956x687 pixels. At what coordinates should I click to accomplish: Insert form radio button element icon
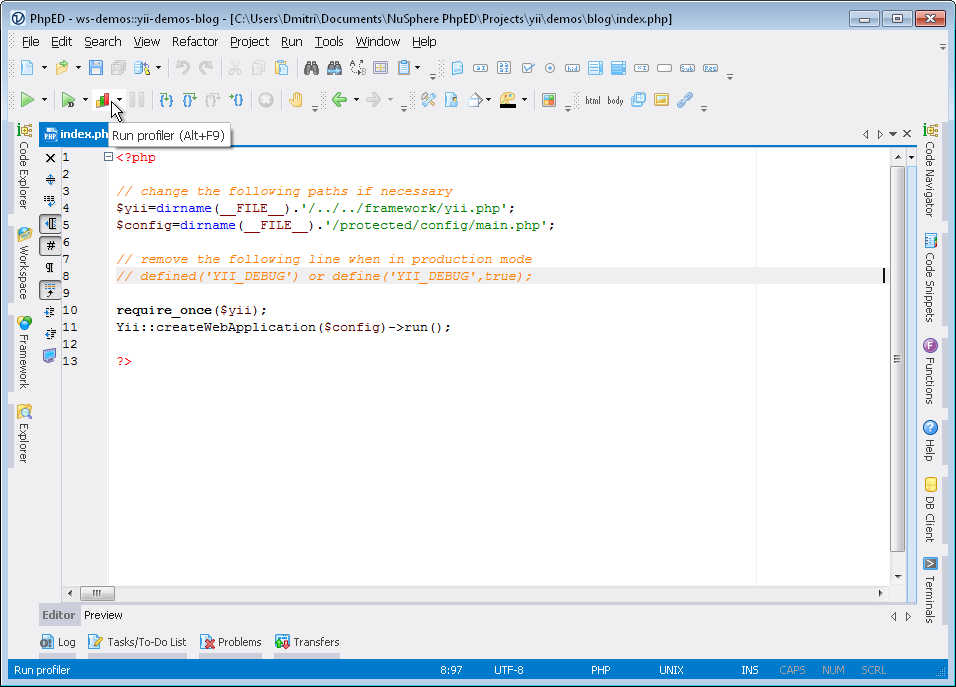tap(550, 68)
